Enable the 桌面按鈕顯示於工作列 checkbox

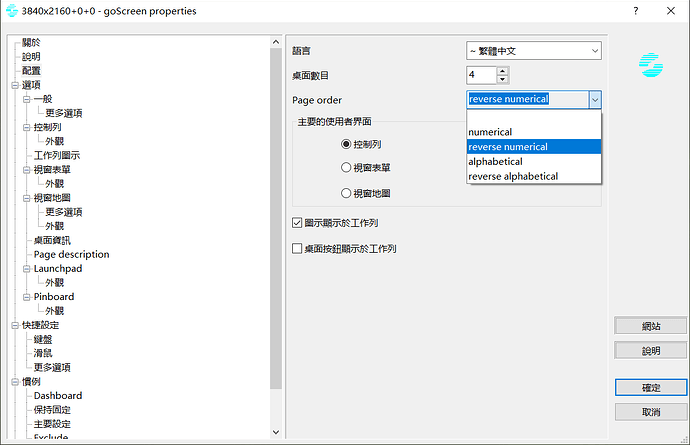pyautogui.click(x=297, y=248)
